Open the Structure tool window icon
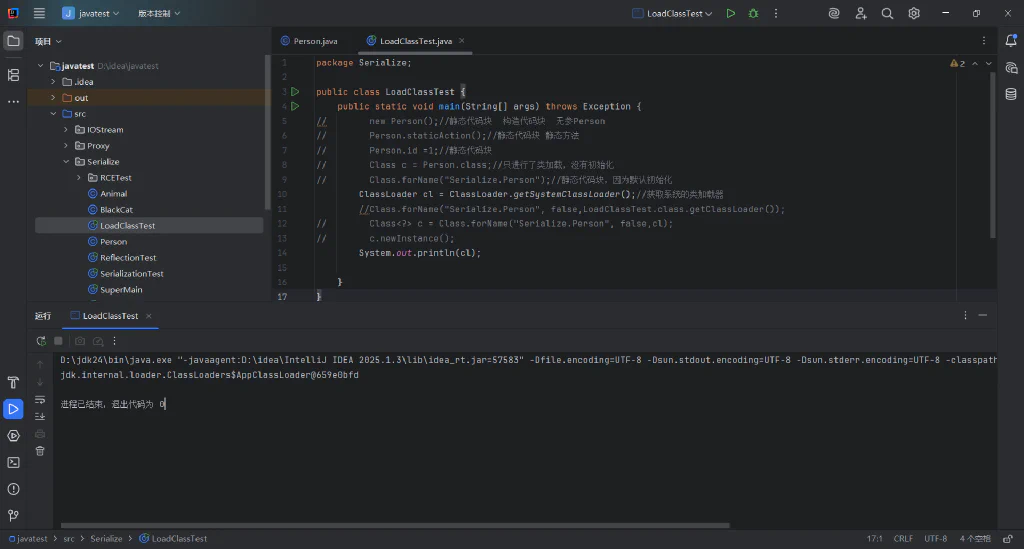Screen dimensions: 1024x549 pyautogui.click(x=13, y=75)
